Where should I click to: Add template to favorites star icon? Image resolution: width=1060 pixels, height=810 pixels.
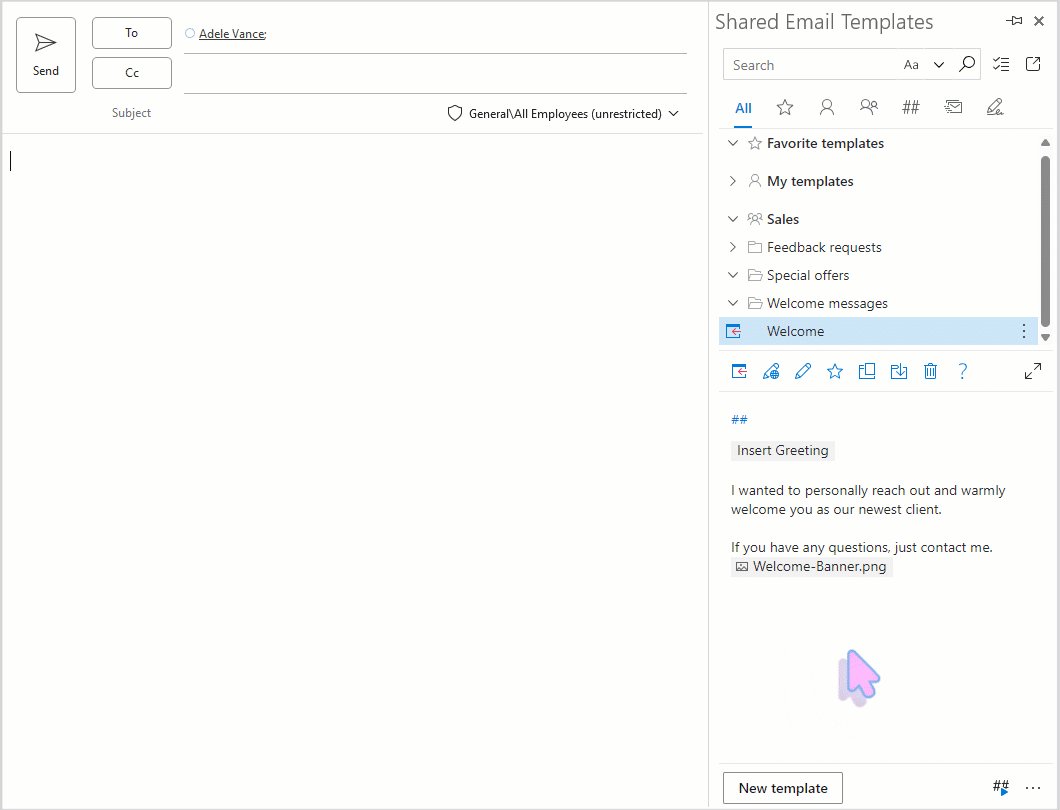[835, 371]
